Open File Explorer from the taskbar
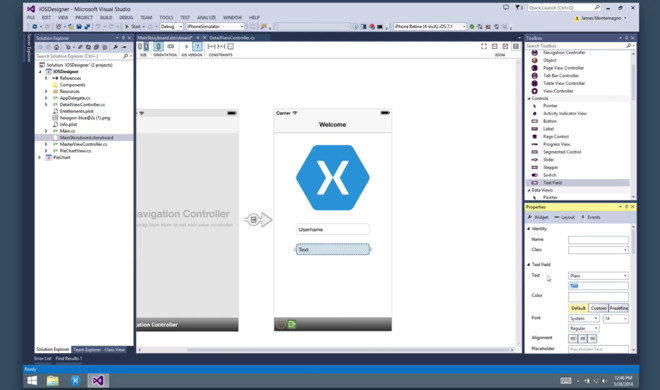 (x=53, y=380)
